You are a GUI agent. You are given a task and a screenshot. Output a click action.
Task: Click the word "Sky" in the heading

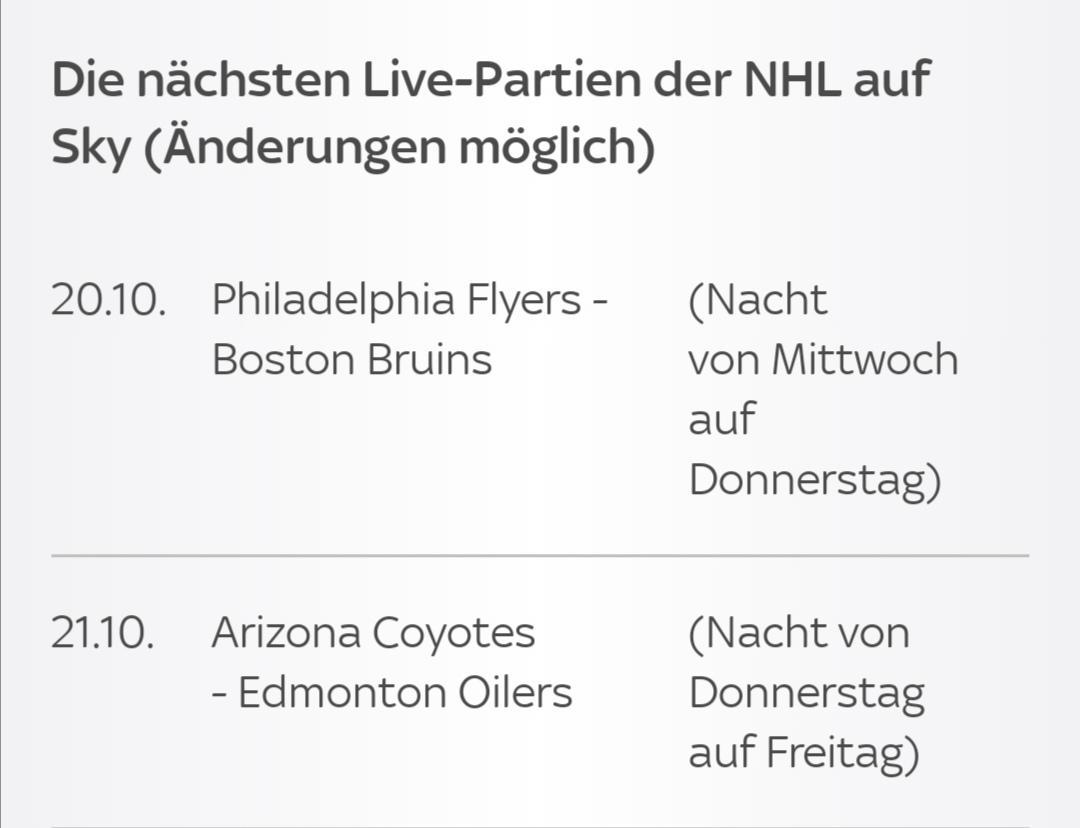click(x=90, y=150)
